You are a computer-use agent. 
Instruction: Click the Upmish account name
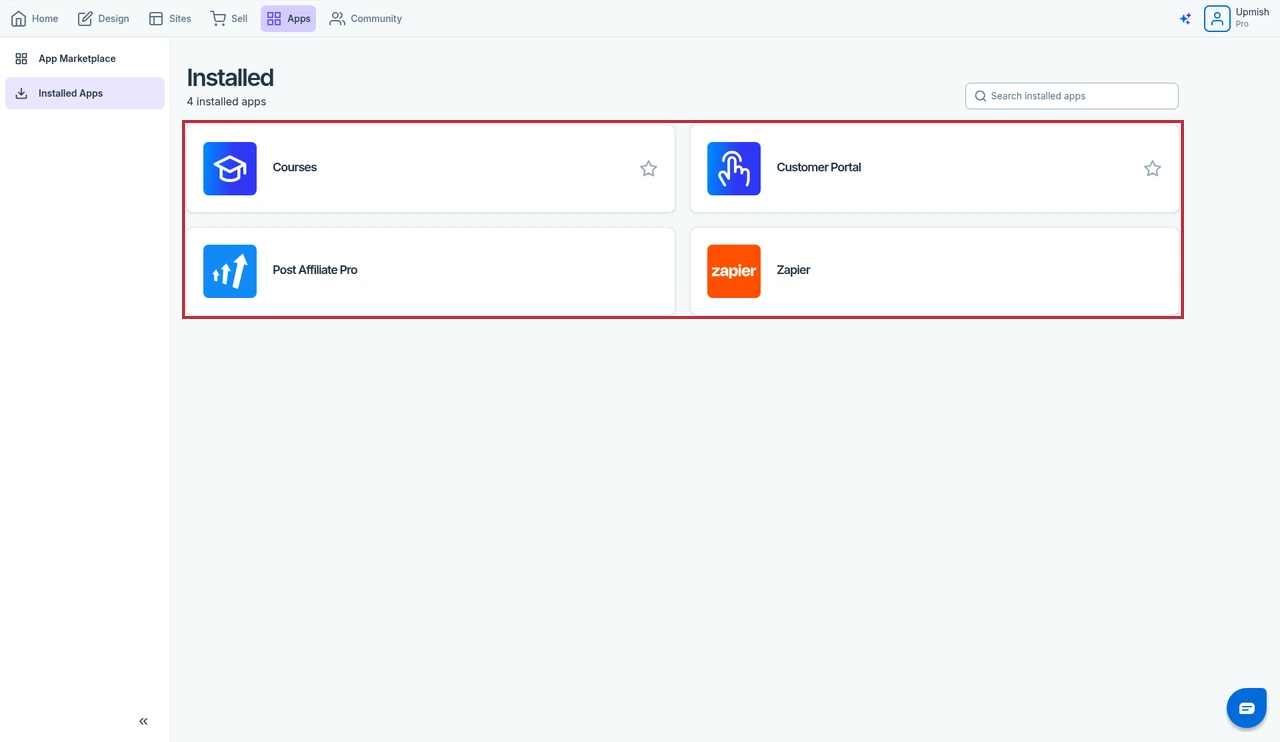coord(1252,12)
